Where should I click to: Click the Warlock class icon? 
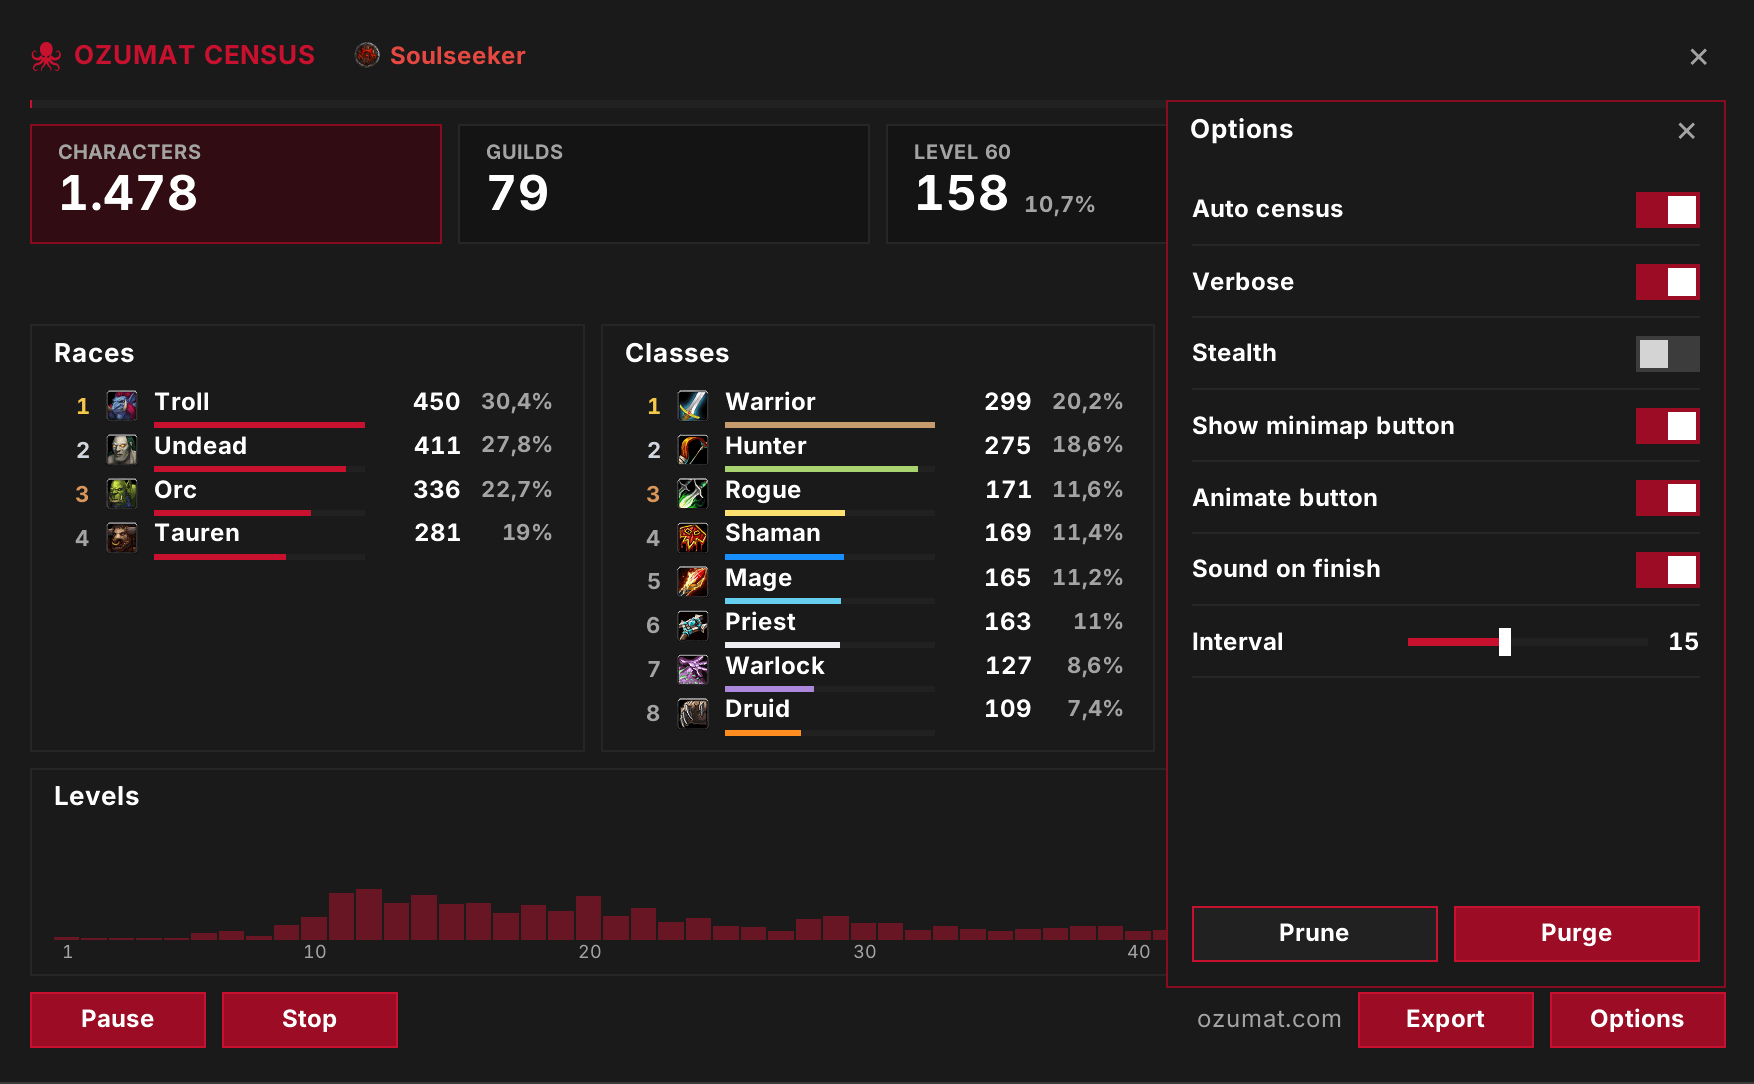(x=693, y=669)
